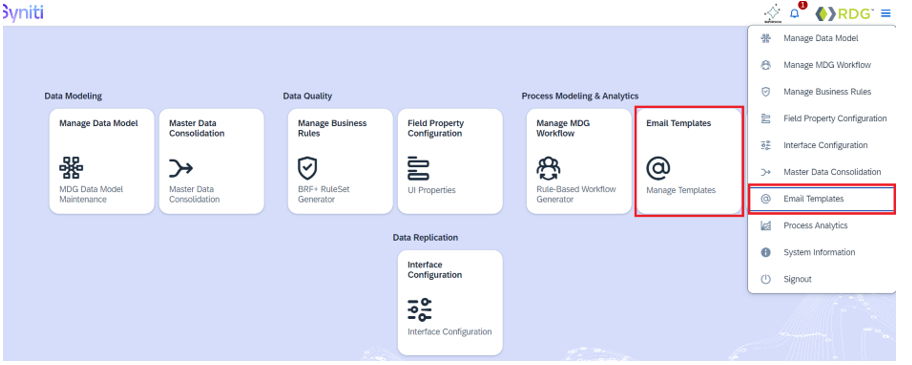Select Manage Data Model in the menu
The image size is (912, 365).
coord(822,38)
